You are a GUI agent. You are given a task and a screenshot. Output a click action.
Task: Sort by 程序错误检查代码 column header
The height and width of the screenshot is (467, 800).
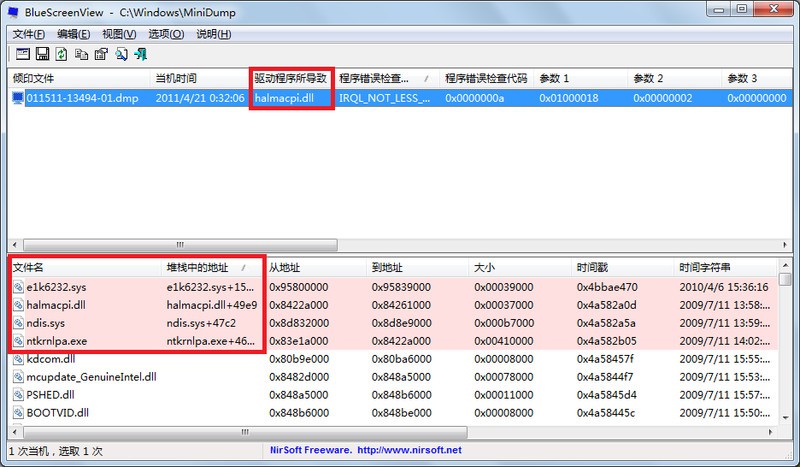483,78
